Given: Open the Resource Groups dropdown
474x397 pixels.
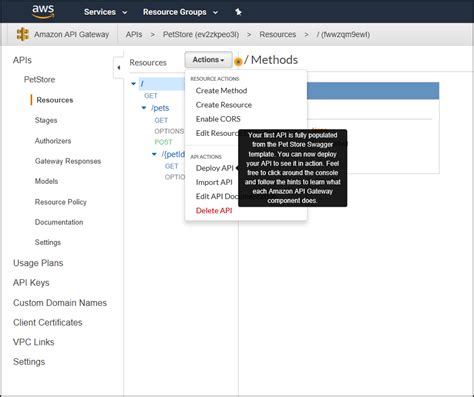Looking at the screenshot, I should tap(180, 12).
